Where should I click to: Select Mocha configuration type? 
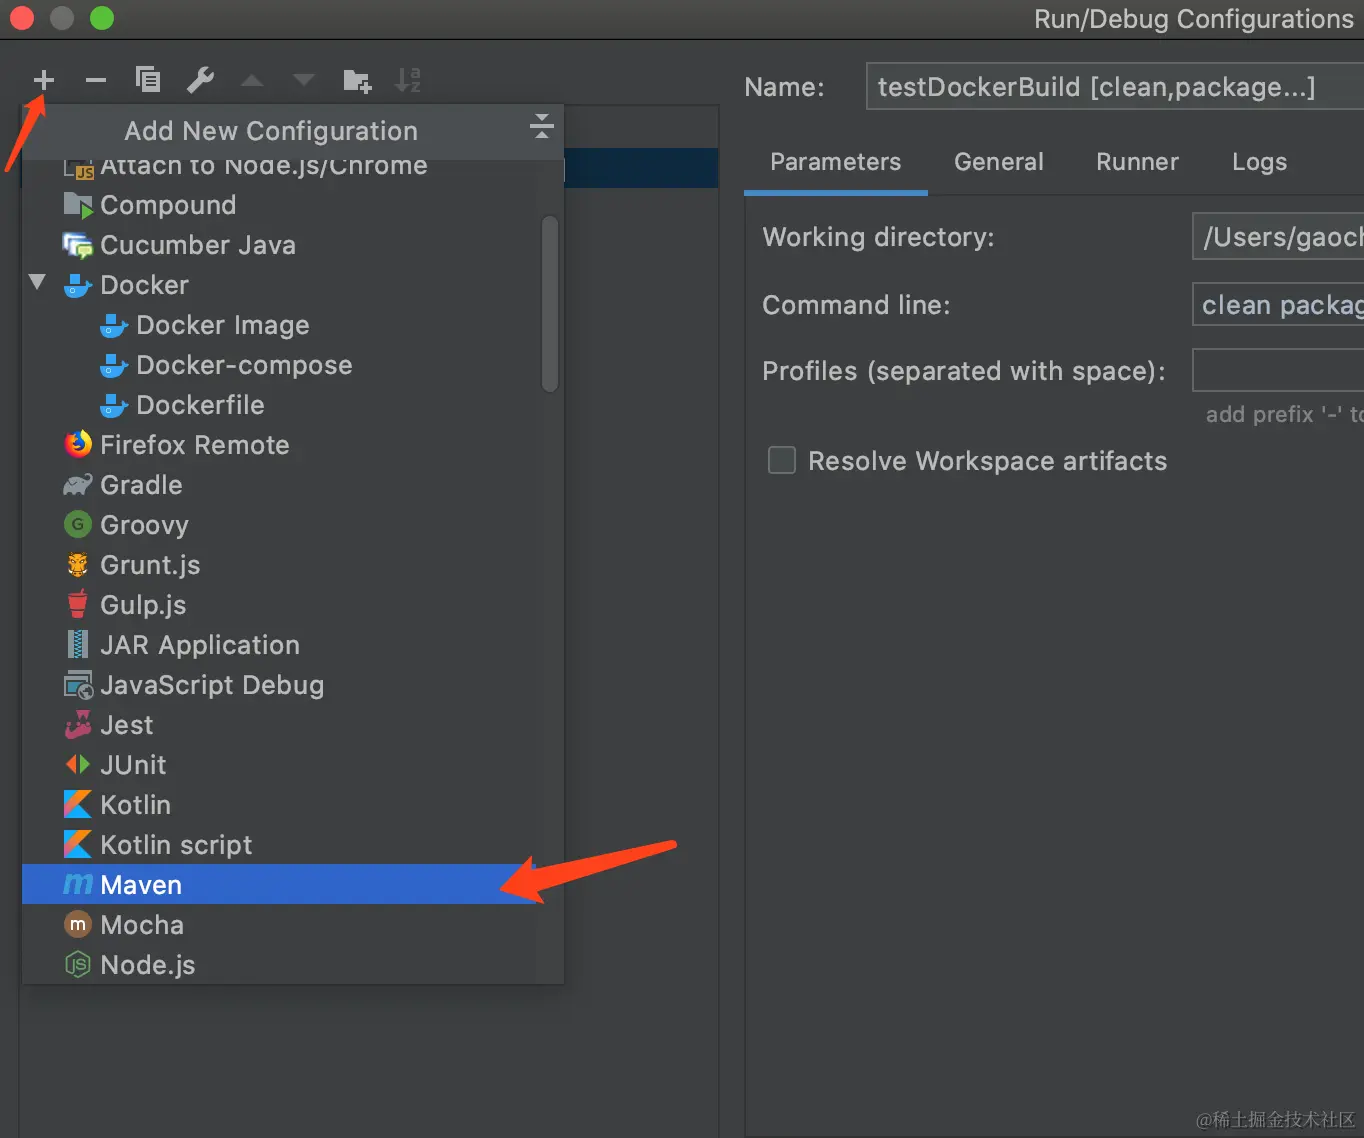tap(293, 925)
